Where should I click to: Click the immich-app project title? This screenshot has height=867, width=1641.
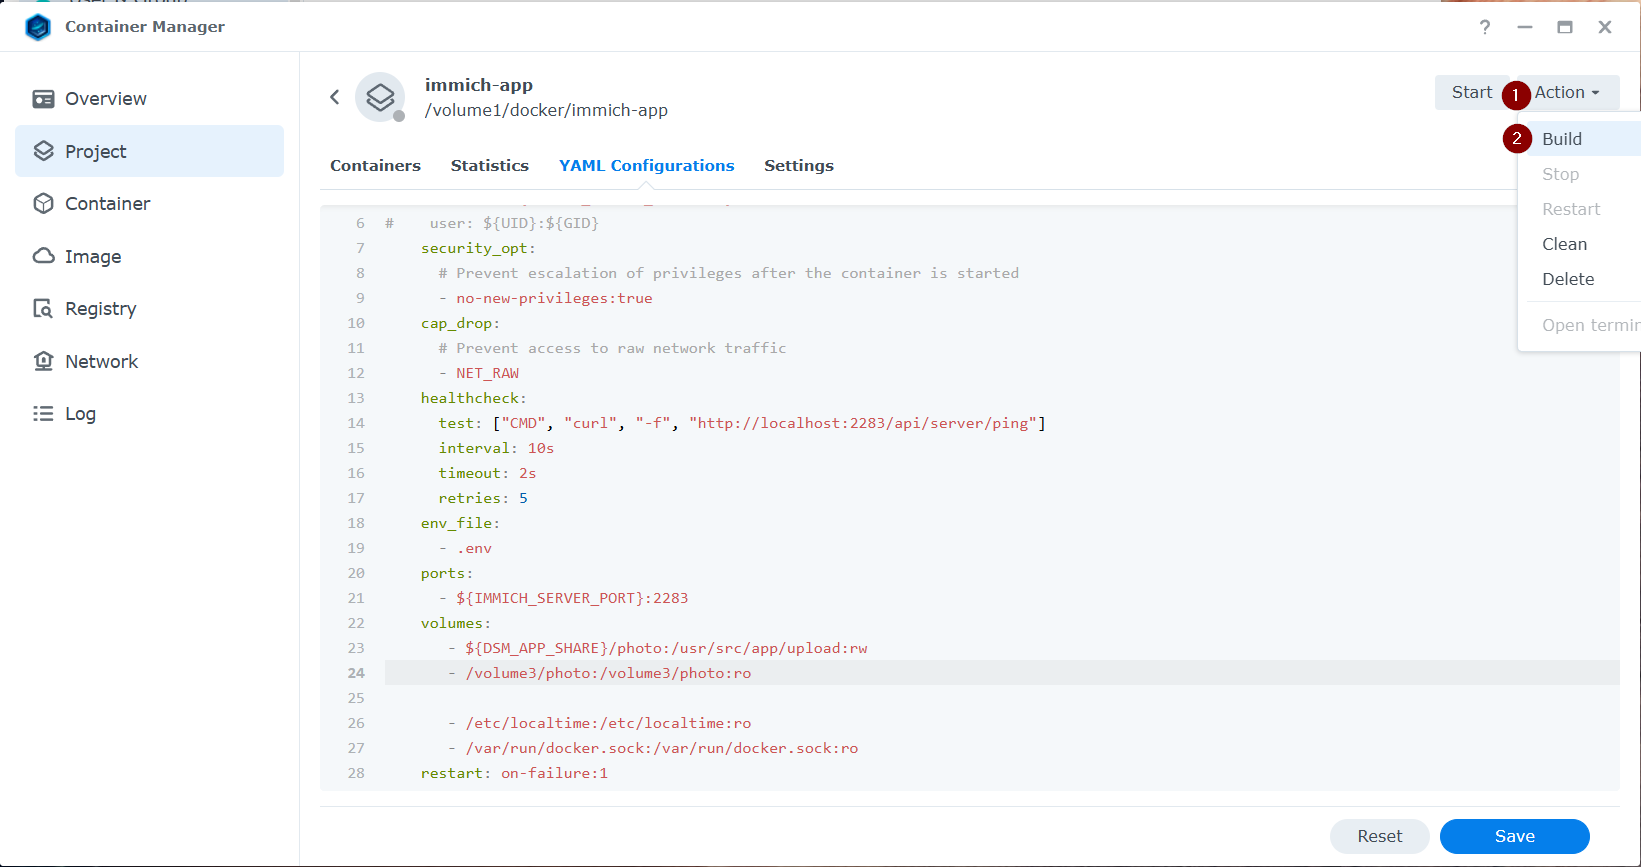479,85
